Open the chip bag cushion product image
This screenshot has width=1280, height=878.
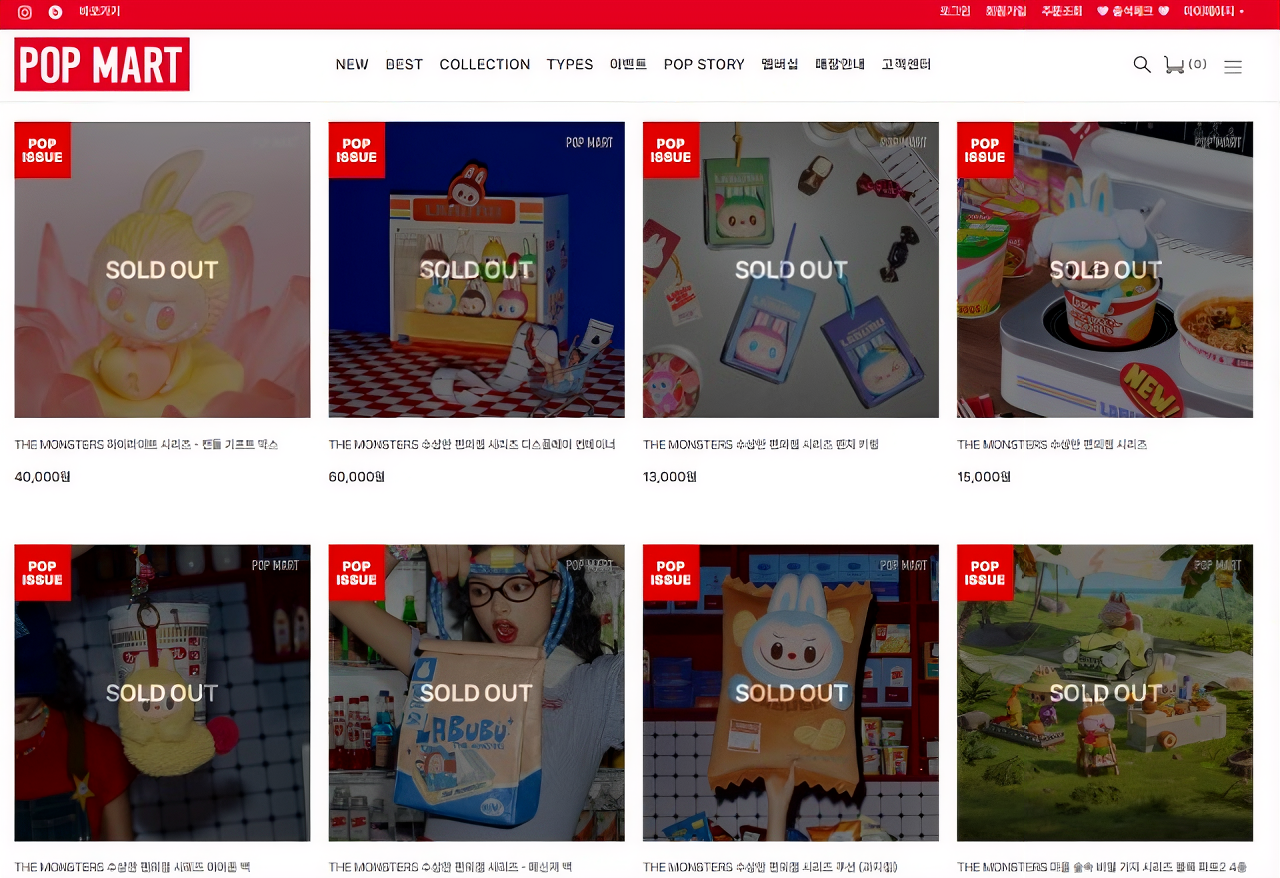[x=791, y=693]
